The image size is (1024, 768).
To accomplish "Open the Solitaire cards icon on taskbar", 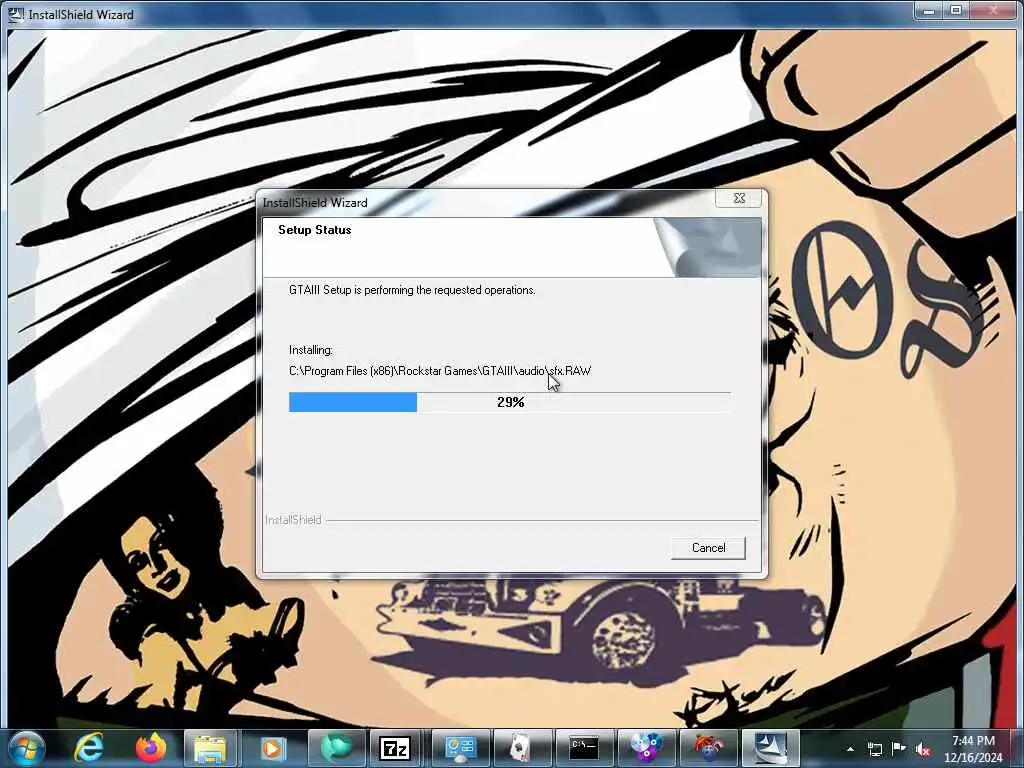I will click(520, 748).
